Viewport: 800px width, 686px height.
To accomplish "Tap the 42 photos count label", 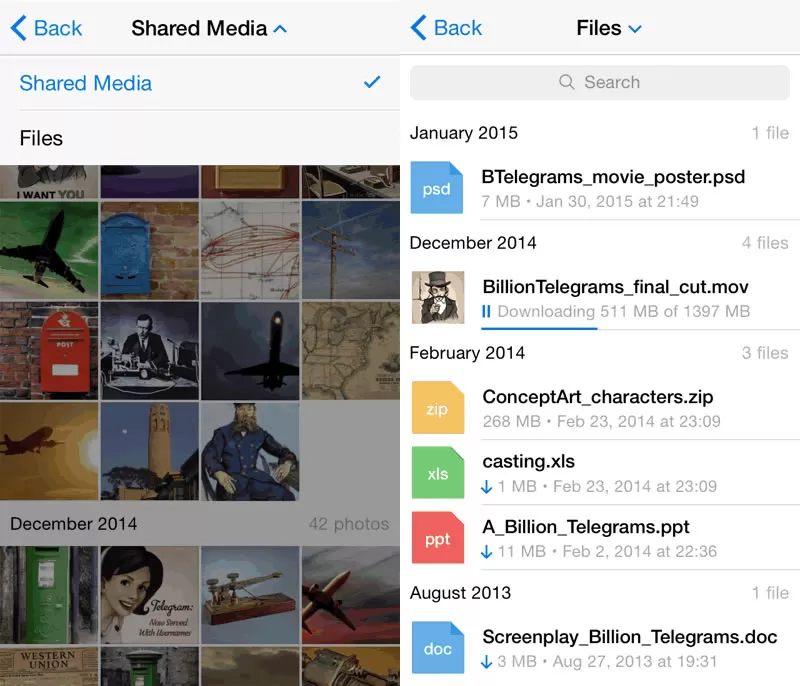I will (x=349, y=524).
